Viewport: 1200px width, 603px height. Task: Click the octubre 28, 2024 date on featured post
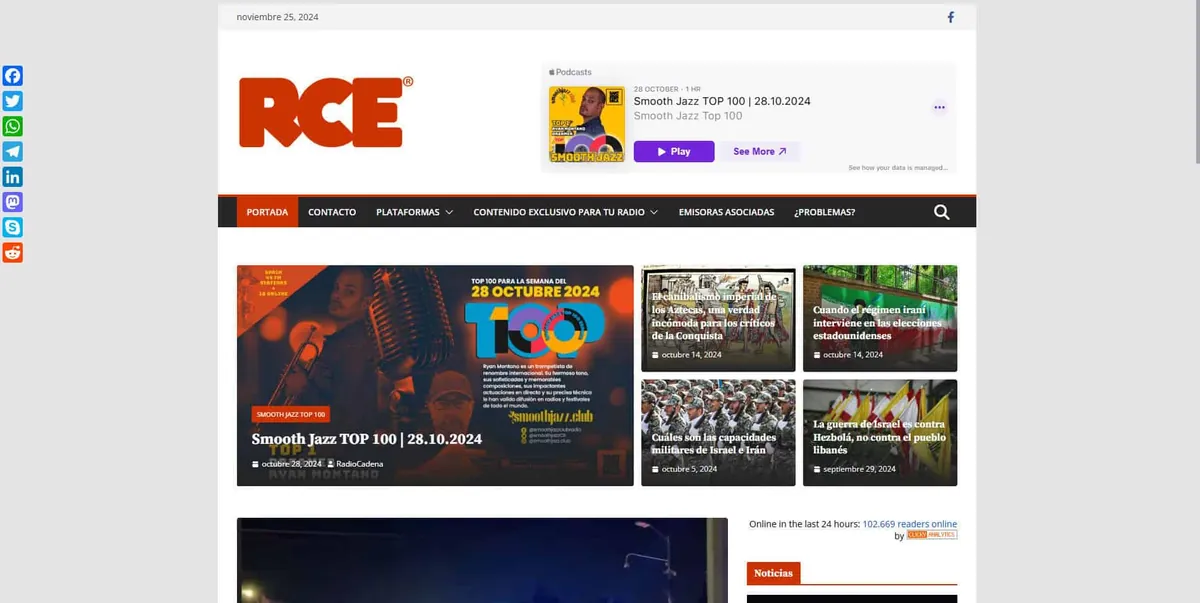click(x=292, y=464)
